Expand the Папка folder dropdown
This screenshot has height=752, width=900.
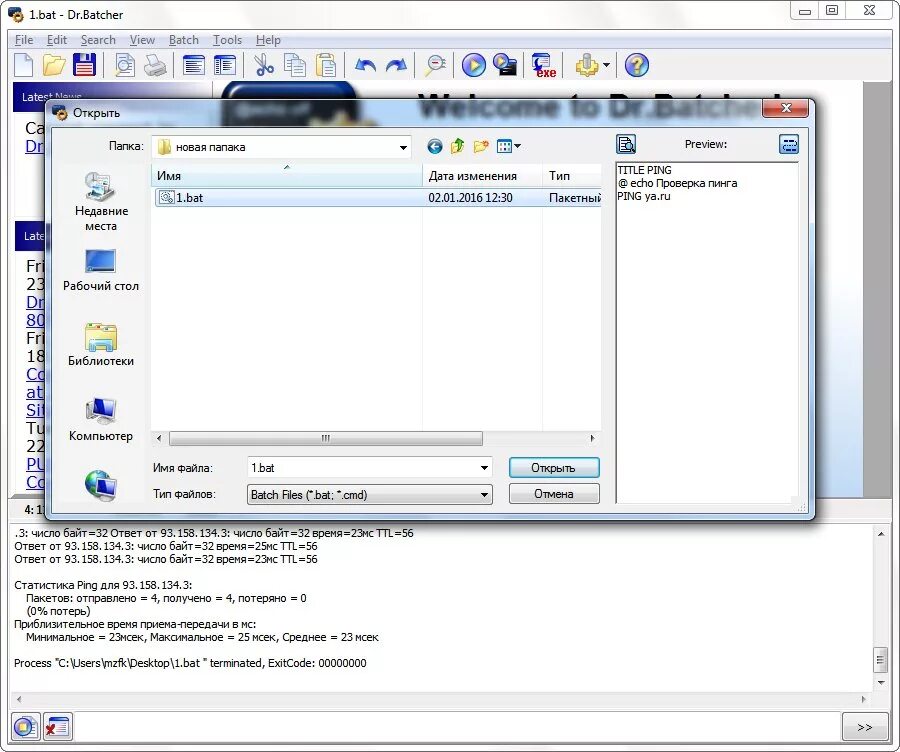(404, 148)
